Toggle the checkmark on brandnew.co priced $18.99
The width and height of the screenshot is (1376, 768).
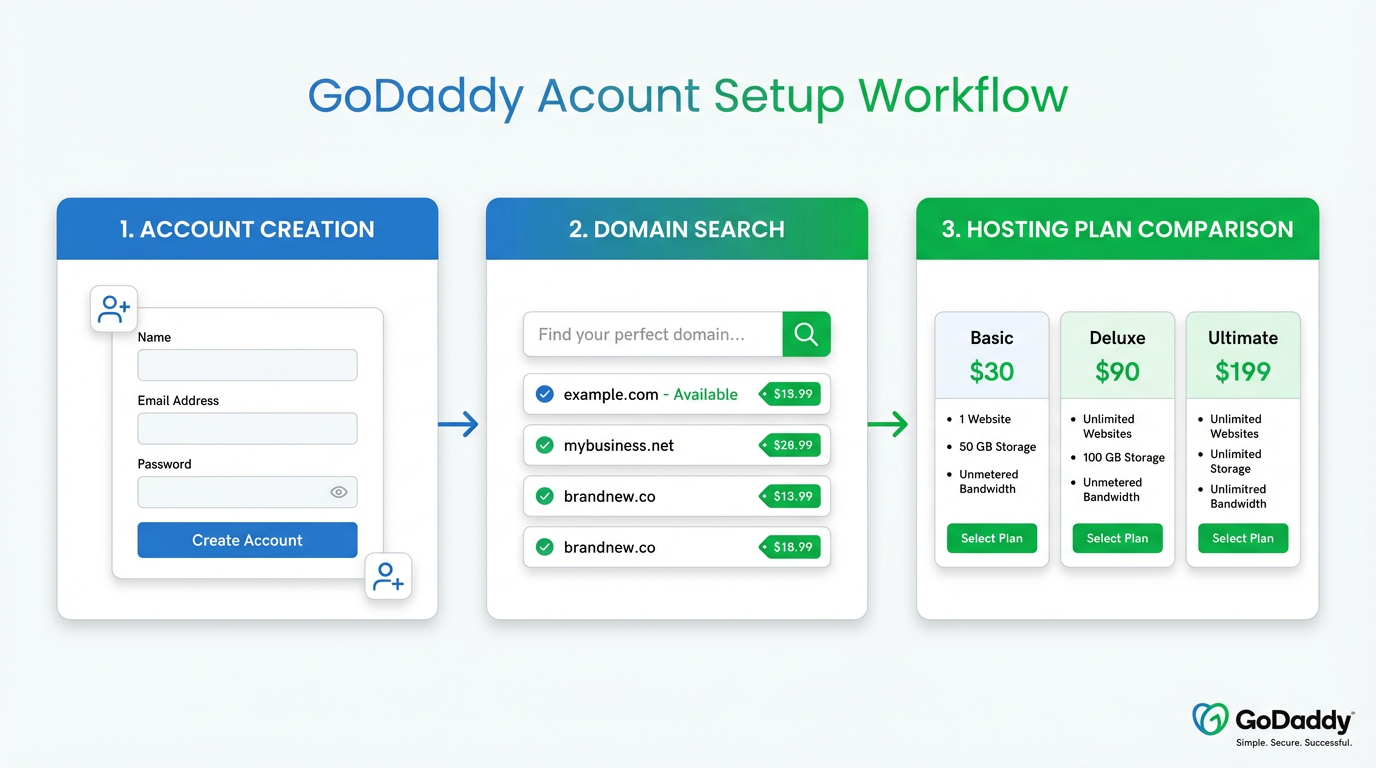coord(545,547)
